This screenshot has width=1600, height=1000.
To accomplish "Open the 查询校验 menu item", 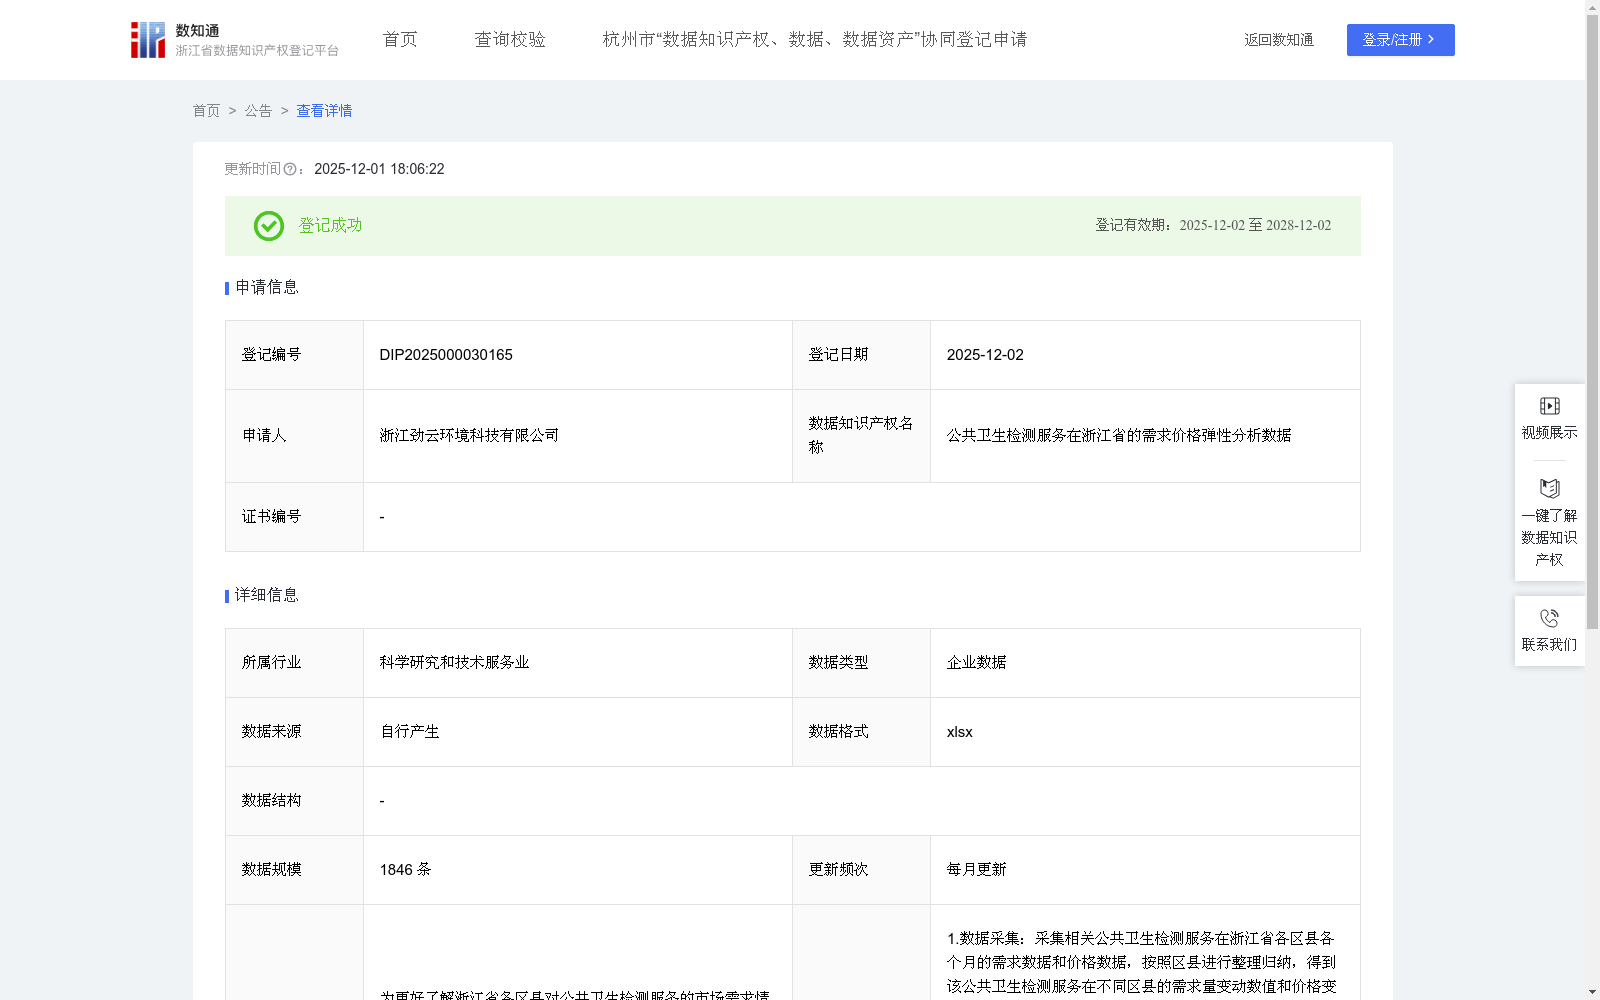I will [x=510, y=40].
